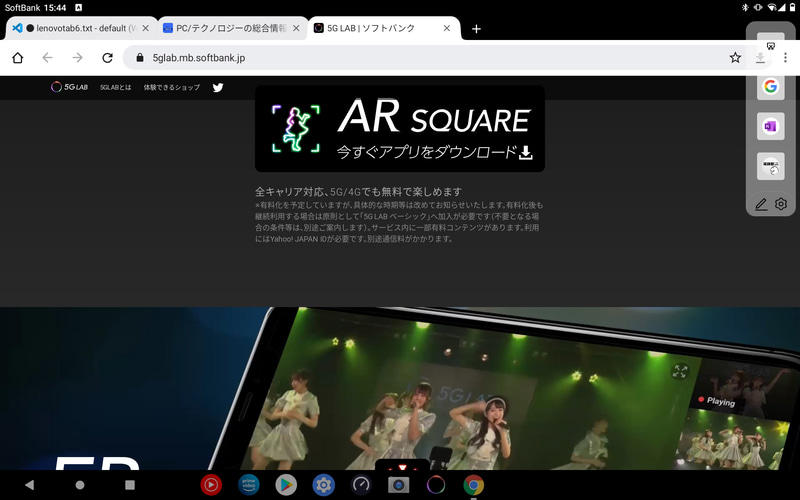Open the 体験できるショップ link

click(171, 87)
